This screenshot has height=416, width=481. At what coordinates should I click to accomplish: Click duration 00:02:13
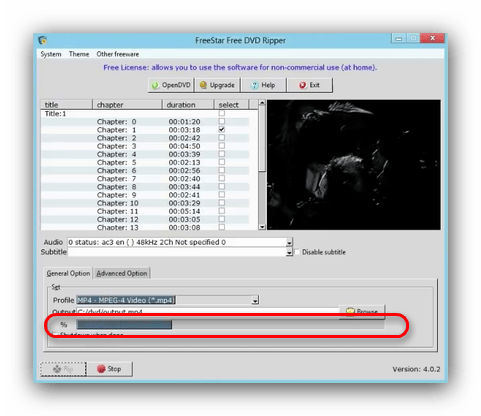coord(184,162)
